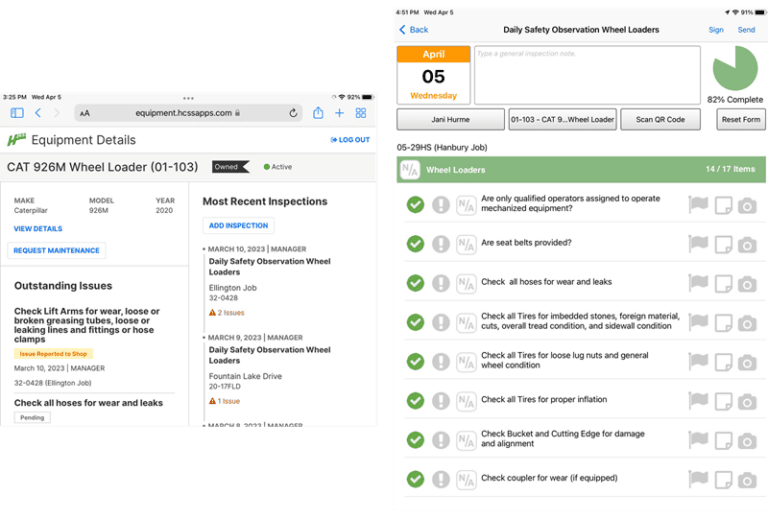Tap Send in the top bar
This screenshot has width=768, height=519.
(x=746, y=30)
